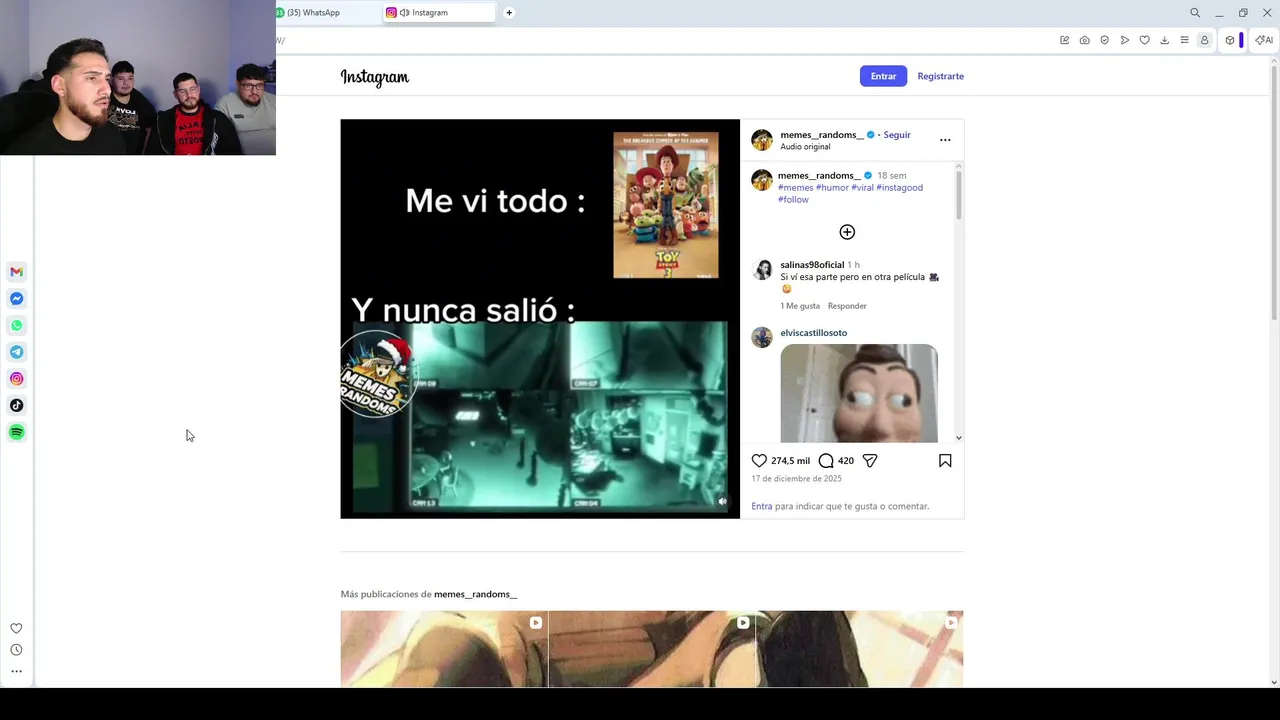Click the Entrar login button
The image size is (1280, 720).
coord(883,76)
